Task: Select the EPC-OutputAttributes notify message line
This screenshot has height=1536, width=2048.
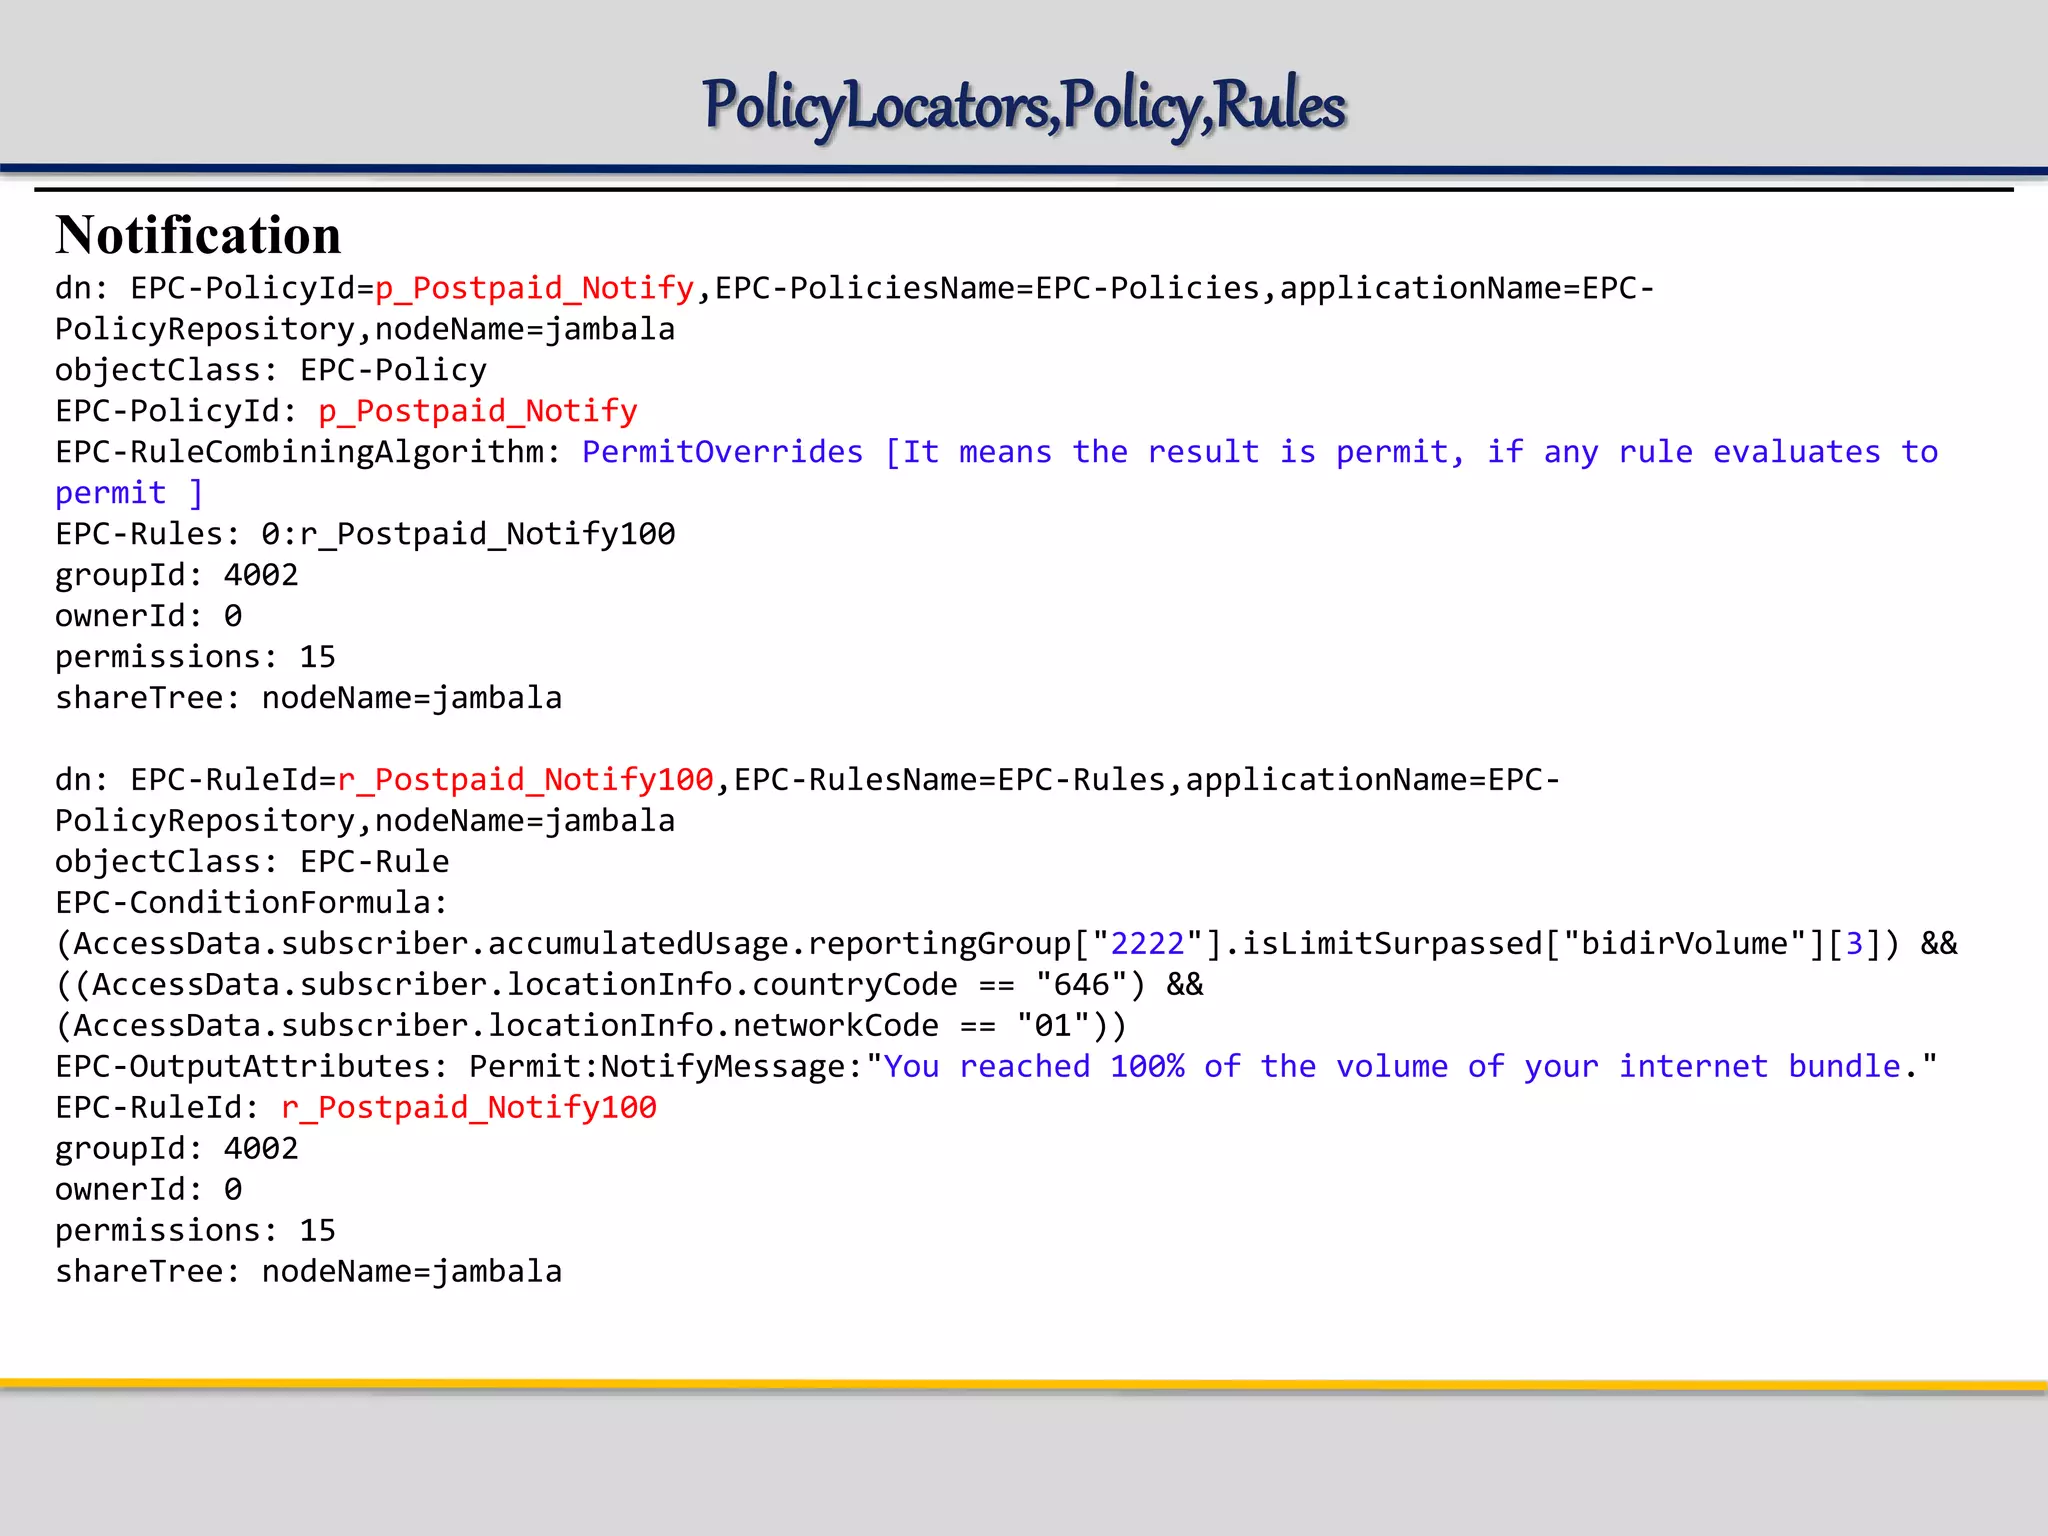Action: [x=996, y=1067]
